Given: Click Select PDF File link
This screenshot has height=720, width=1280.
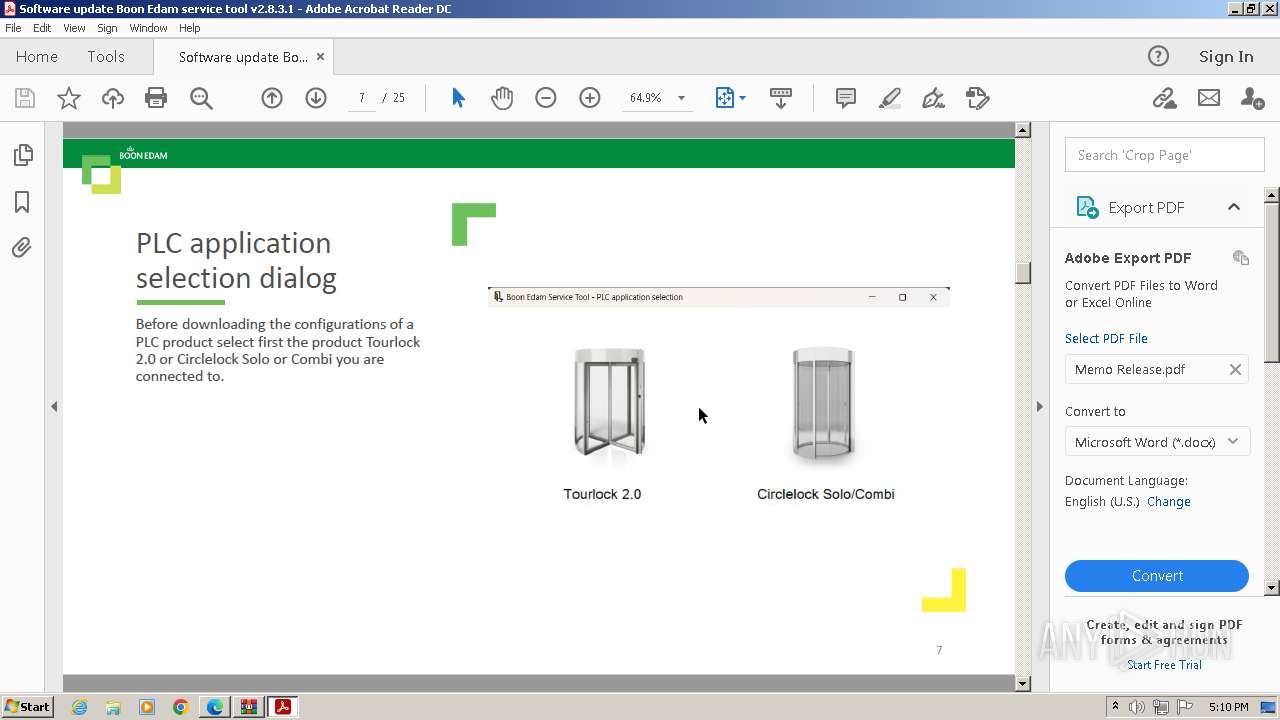Looking at the screenshot, I should 1106,339.
